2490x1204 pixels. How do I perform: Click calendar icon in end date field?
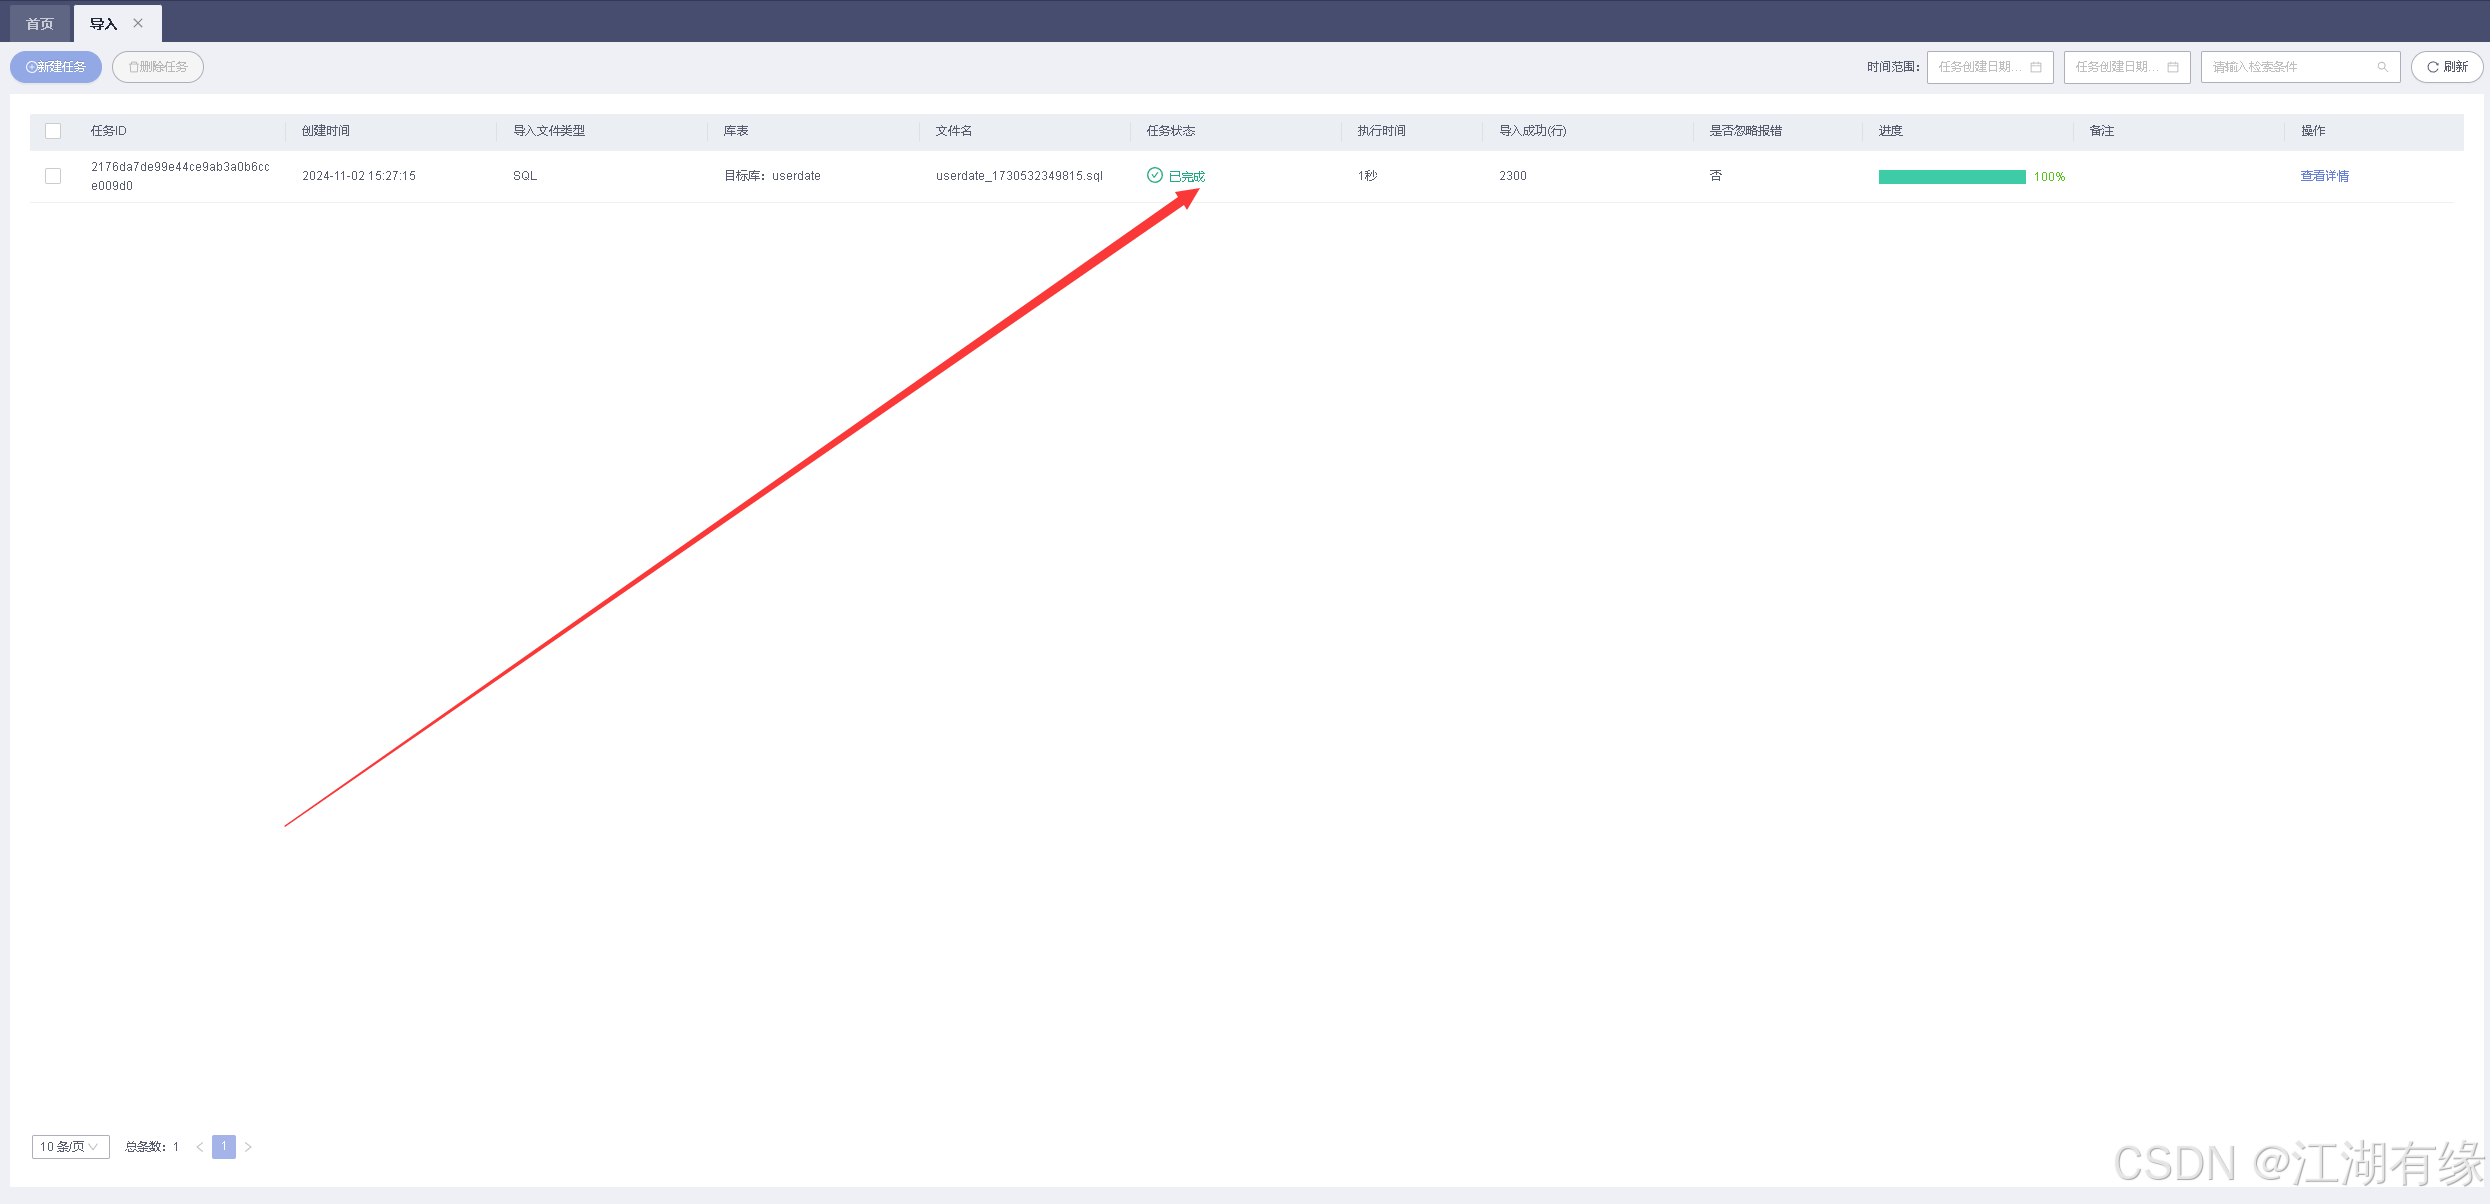[2172, 67]
